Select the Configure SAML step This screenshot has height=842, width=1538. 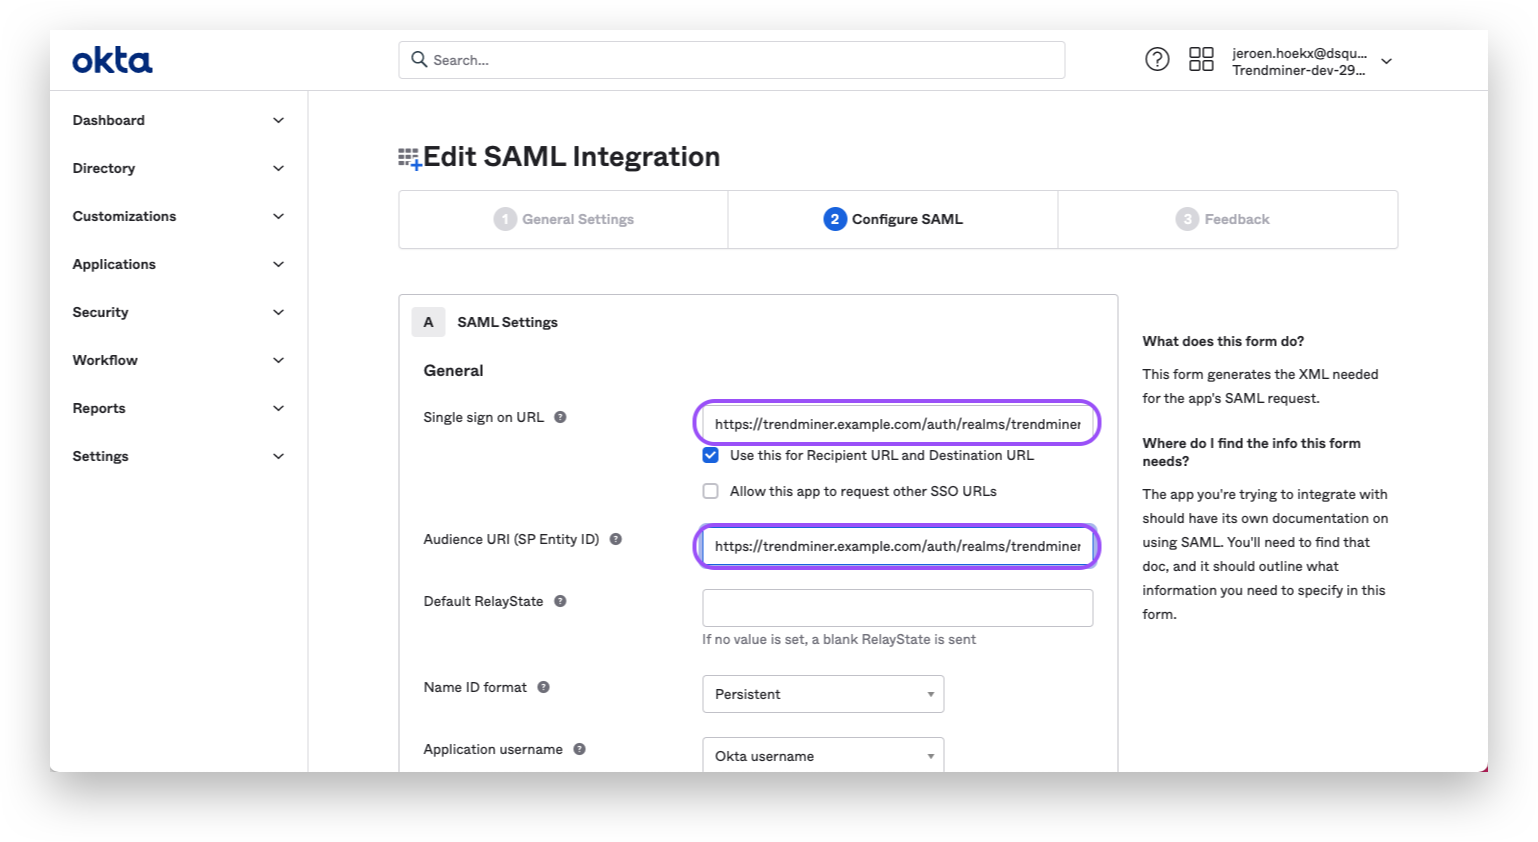tap(893, 219)
